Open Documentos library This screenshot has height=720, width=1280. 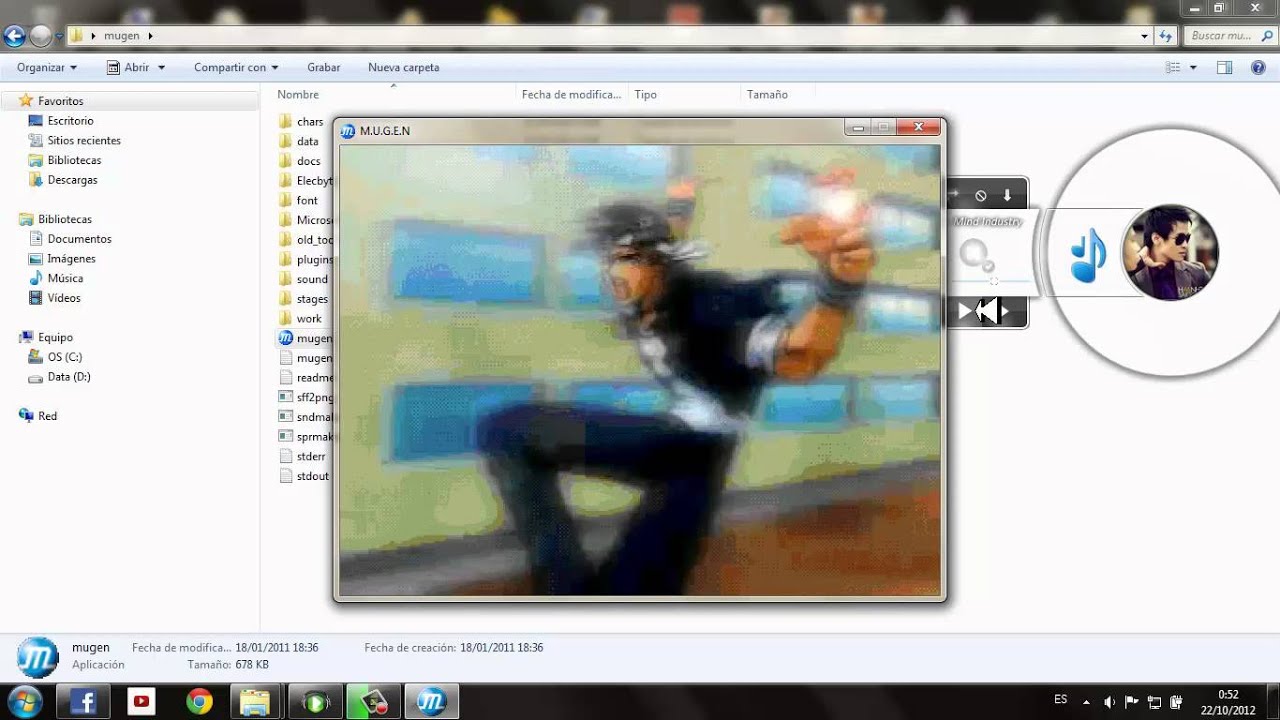click(x=79, y=239)
